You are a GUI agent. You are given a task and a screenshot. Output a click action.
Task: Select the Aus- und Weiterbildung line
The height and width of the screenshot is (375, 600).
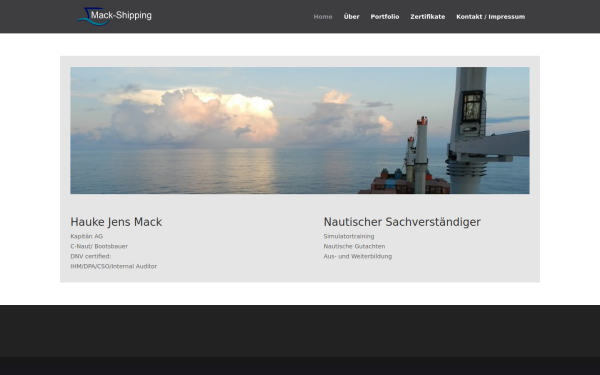pyautogui.click(x=358, y=256)
